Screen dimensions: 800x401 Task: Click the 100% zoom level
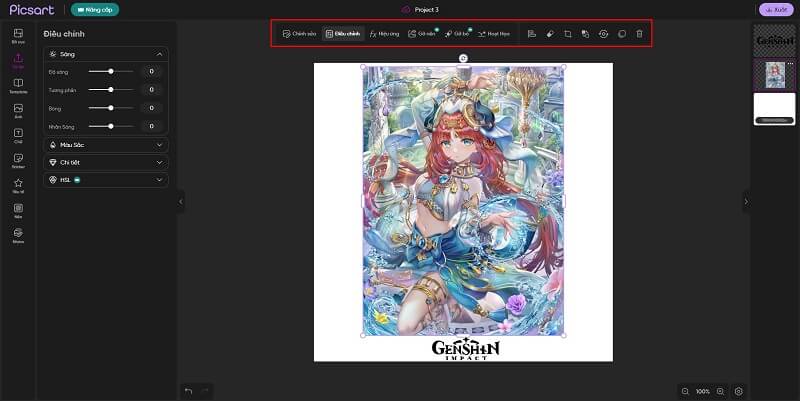pos(703,391)
